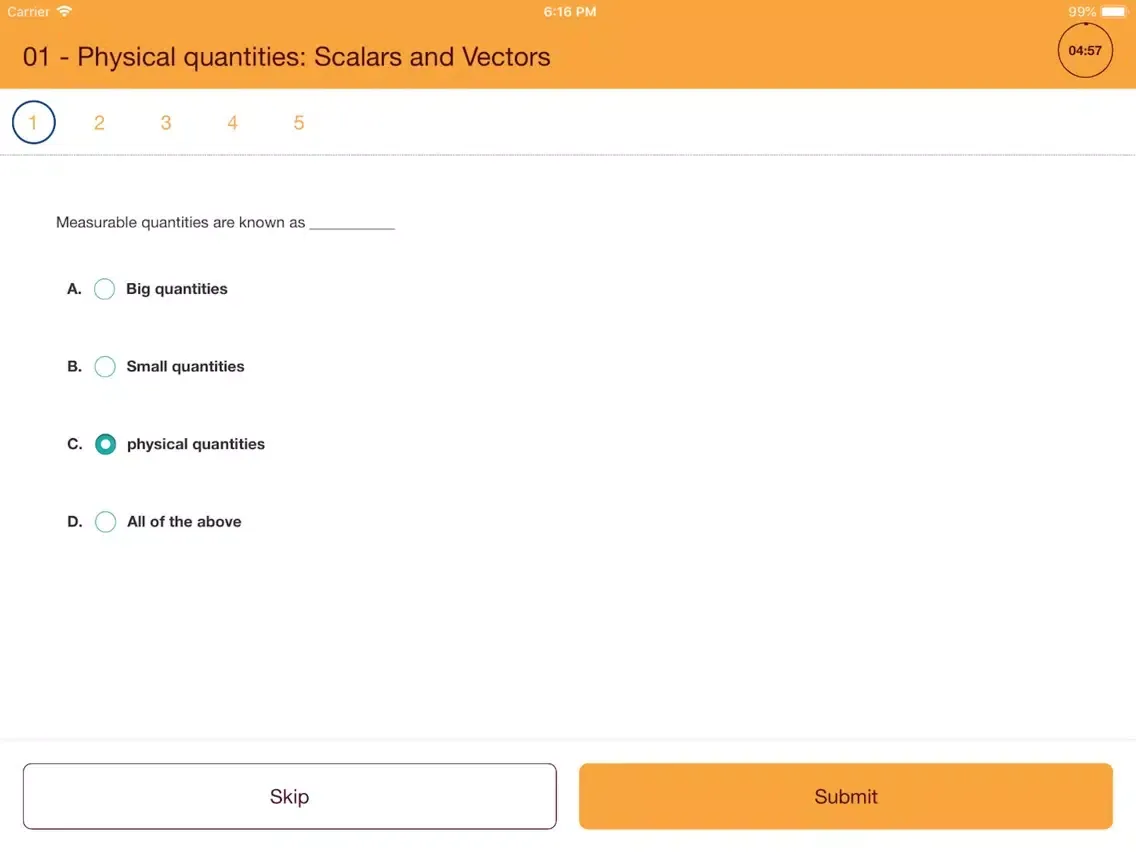Choose Small quantities radio option
The height and width of the screenshot is (852, 1136).
pyautogui.click(x=105, y=367)
